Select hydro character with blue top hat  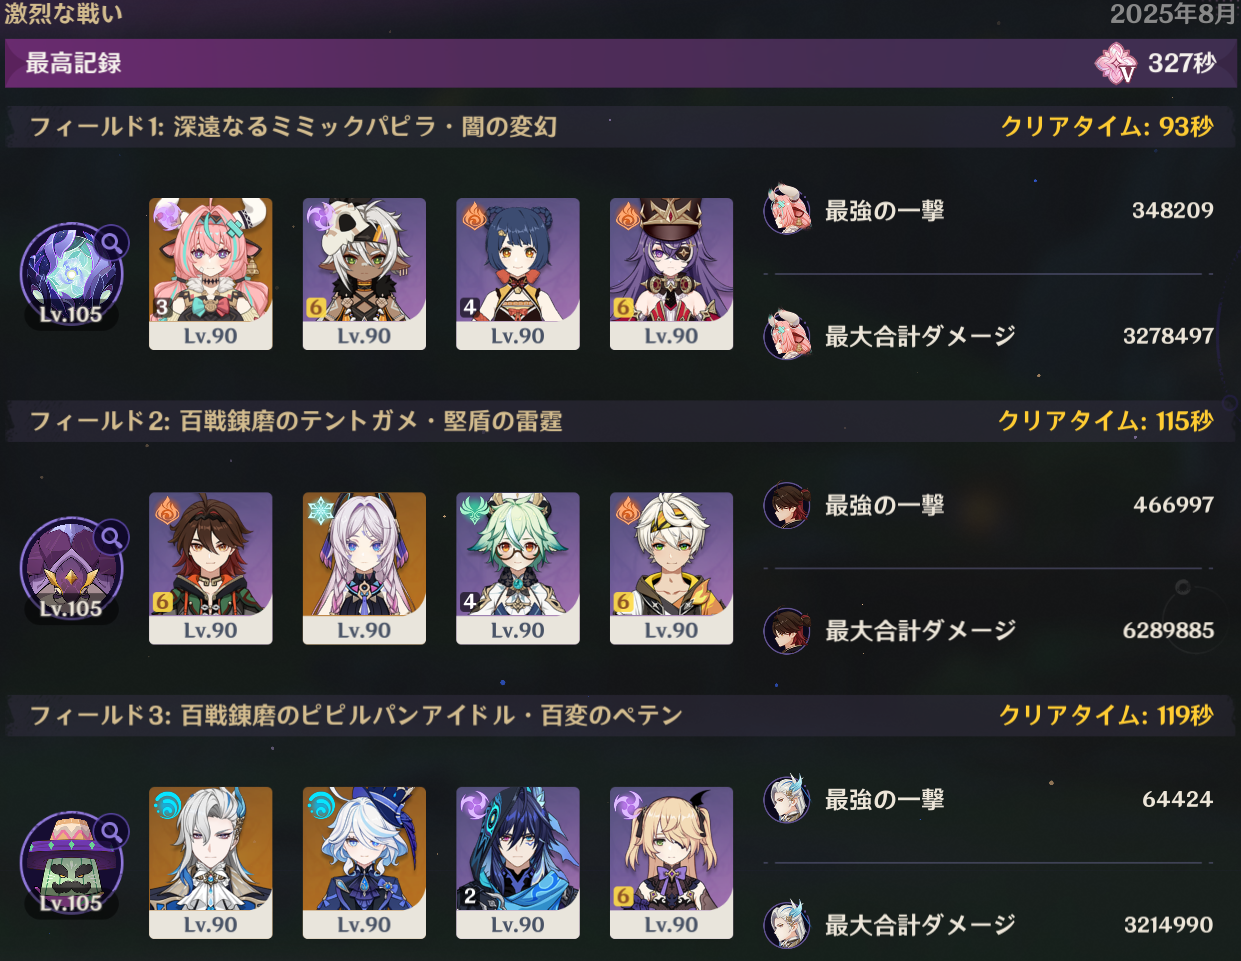point(364,862)
